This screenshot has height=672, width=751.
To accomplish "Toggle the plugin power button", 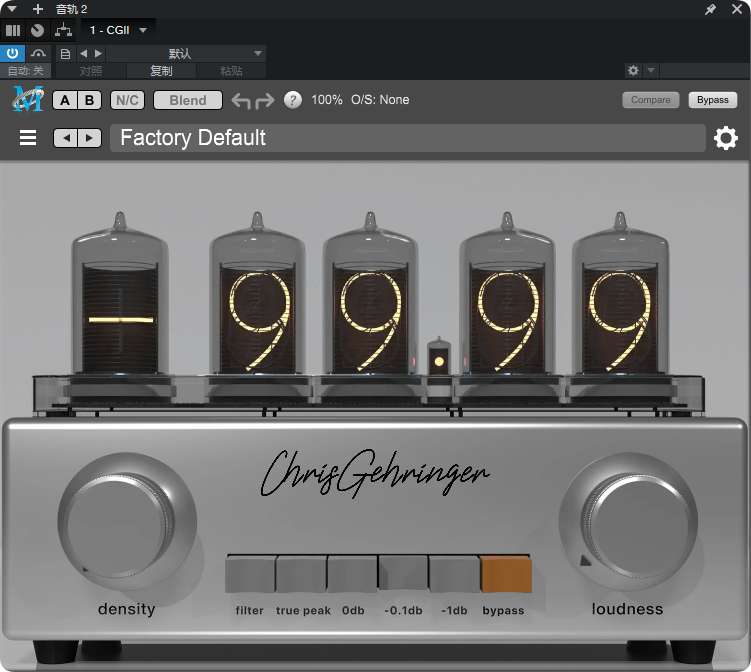I will pos(12,53).
